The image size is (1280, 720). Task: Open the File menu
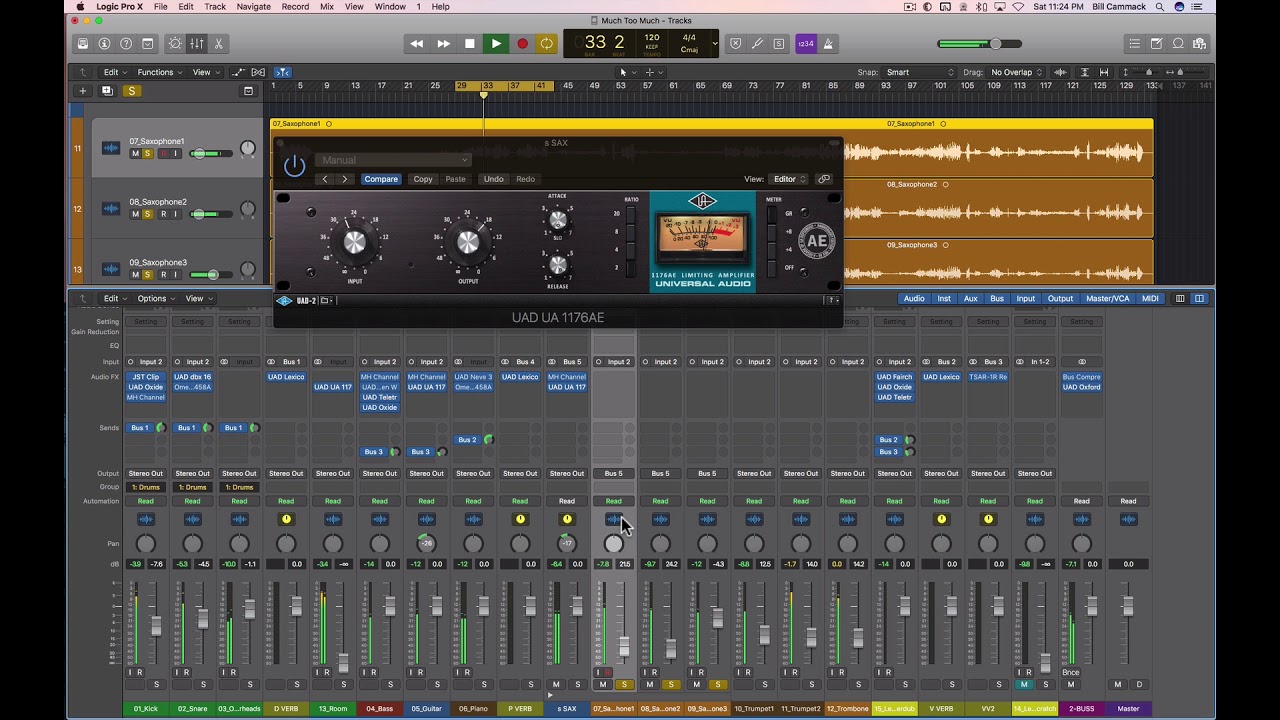pos(160,7)
